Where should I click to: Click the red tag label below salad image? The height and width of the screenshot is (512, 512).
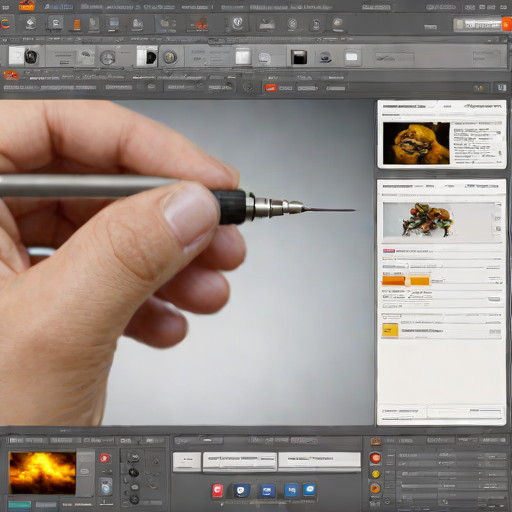[x=389, y=251]
